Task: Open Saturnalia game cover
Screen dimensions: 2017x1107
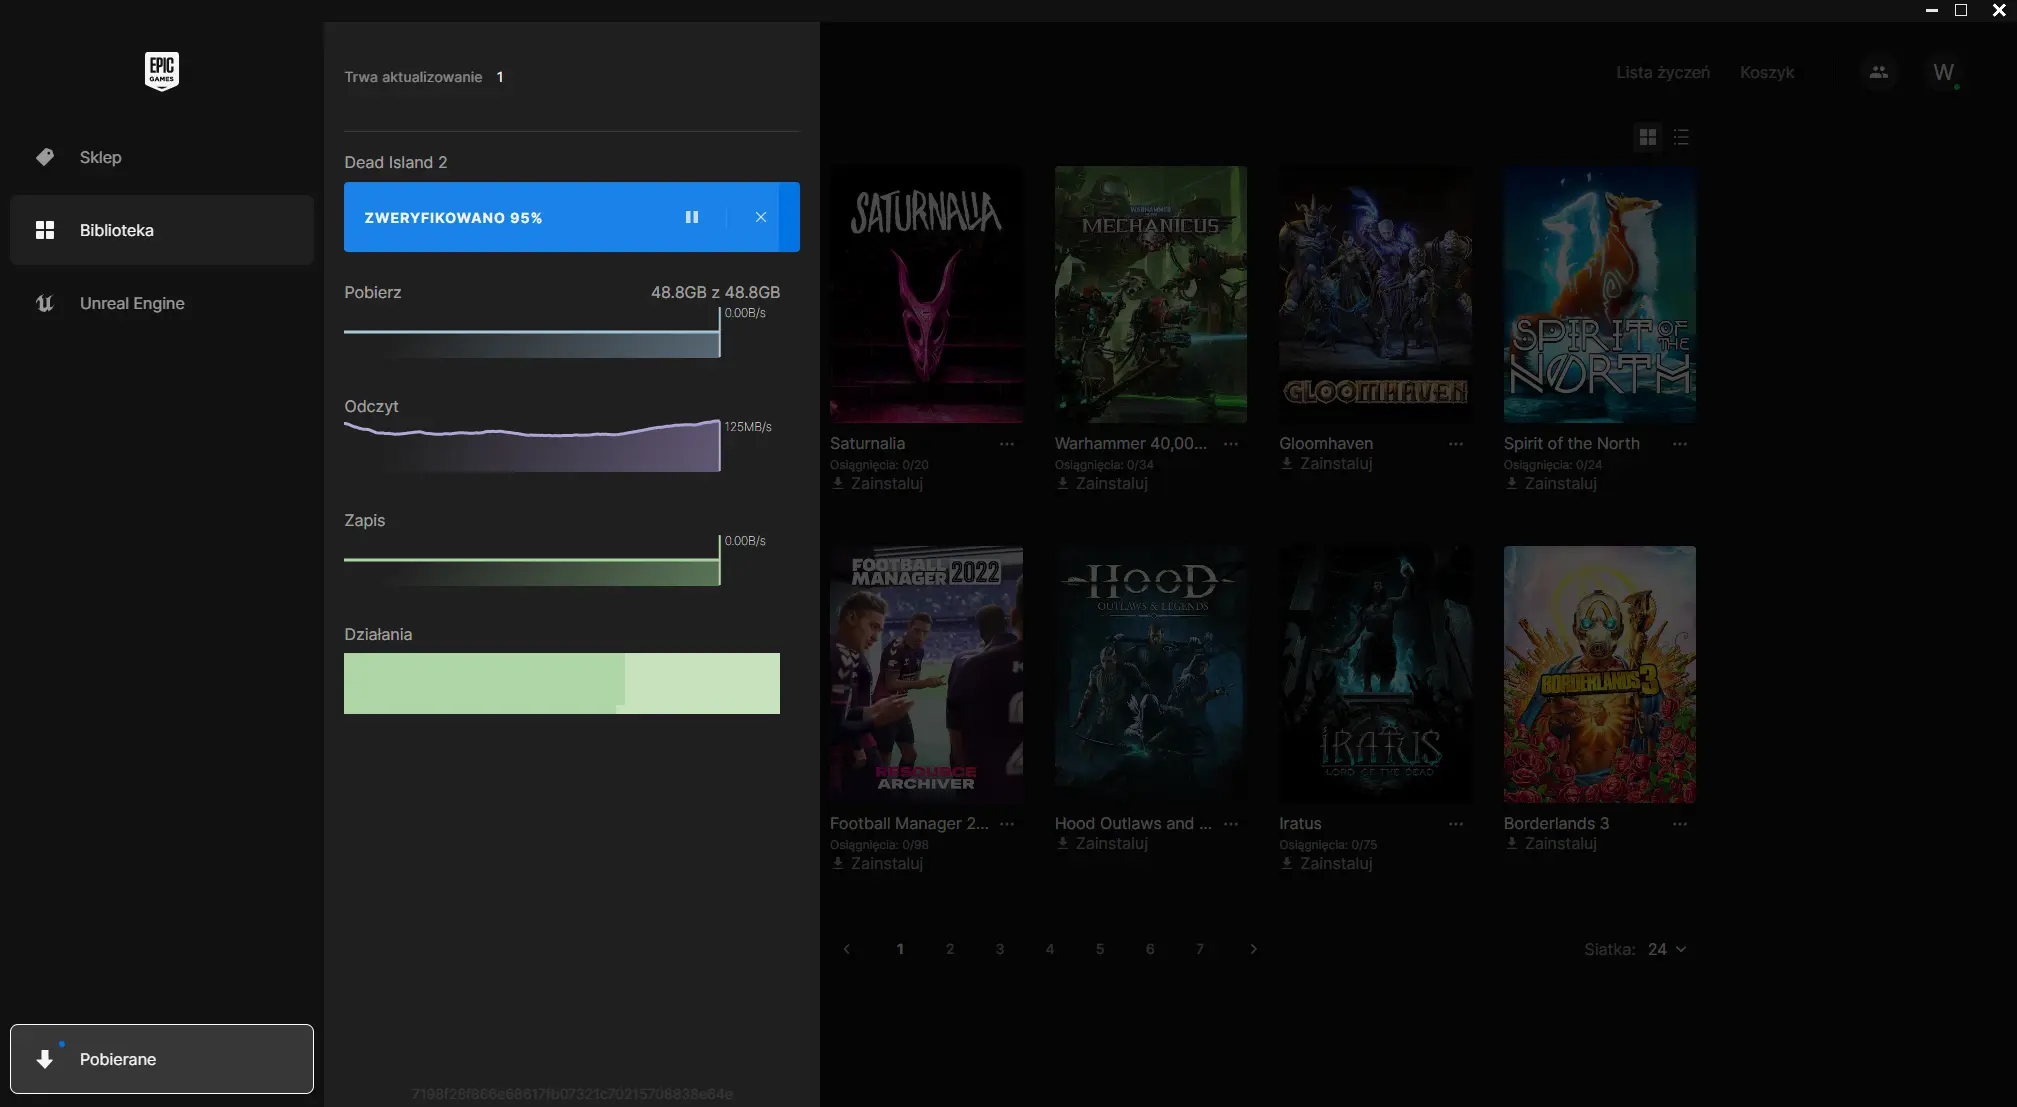Action: pos(926,294)
